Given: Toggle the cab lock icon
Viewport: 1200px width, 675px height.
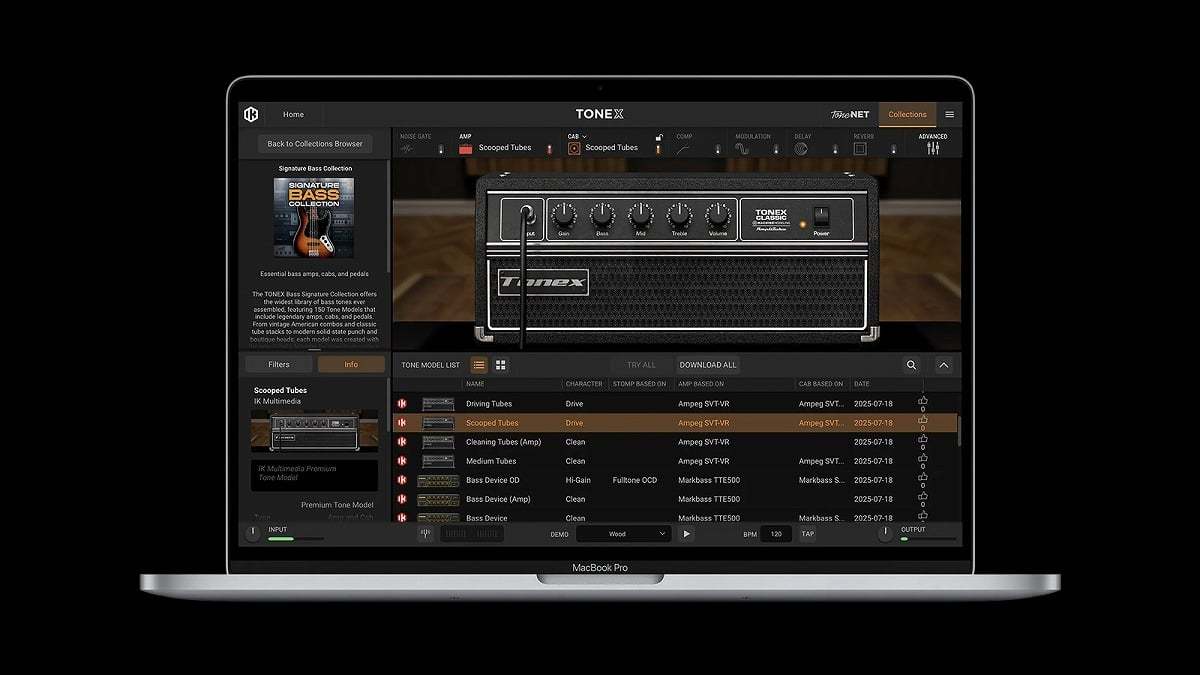Looking at the screenshot, I should (659, 138).
